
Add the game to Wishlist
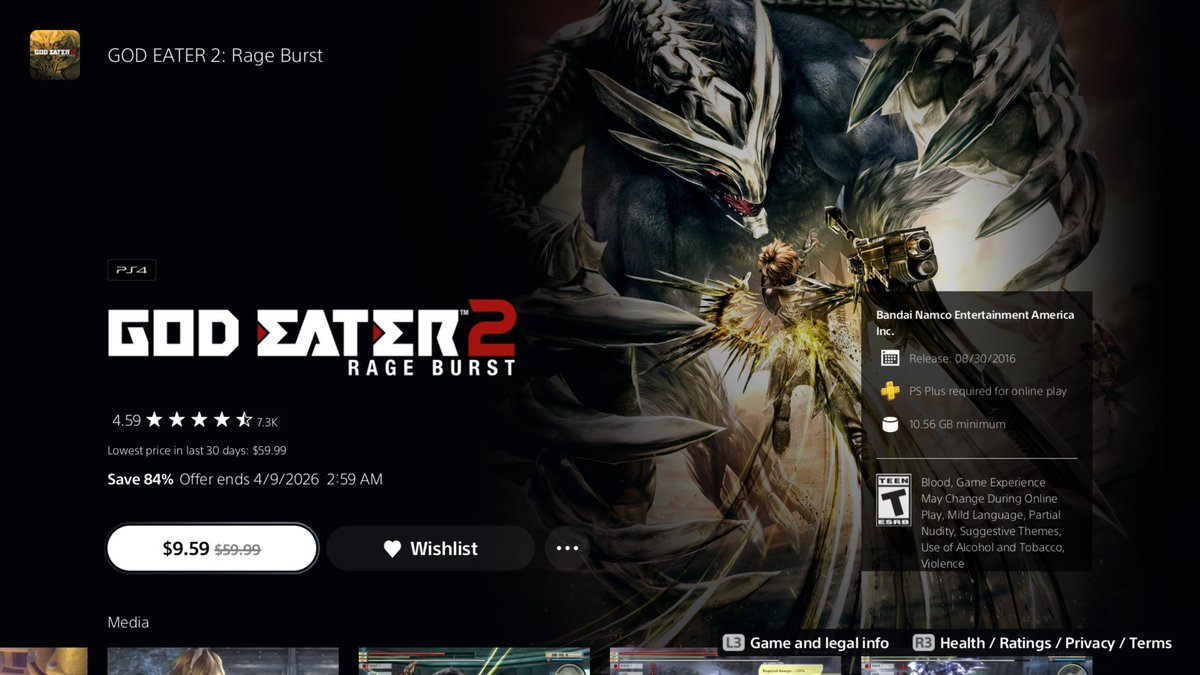point(431,548)
